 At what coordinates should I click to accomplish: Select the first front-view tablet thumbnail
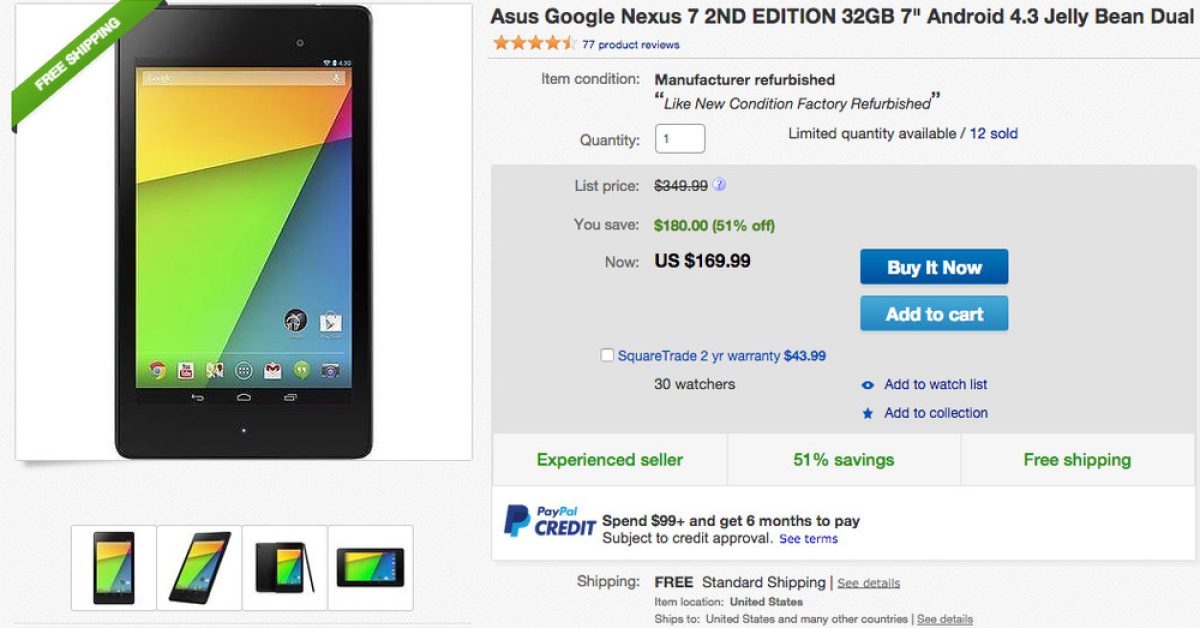coord(113,567)
